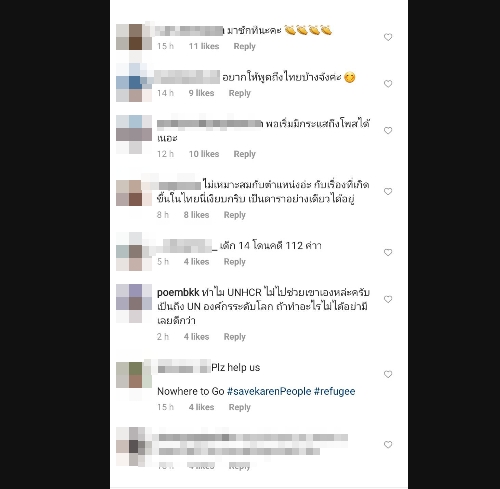Reply to poembkk's comment
500x489 pixels.
234,337
